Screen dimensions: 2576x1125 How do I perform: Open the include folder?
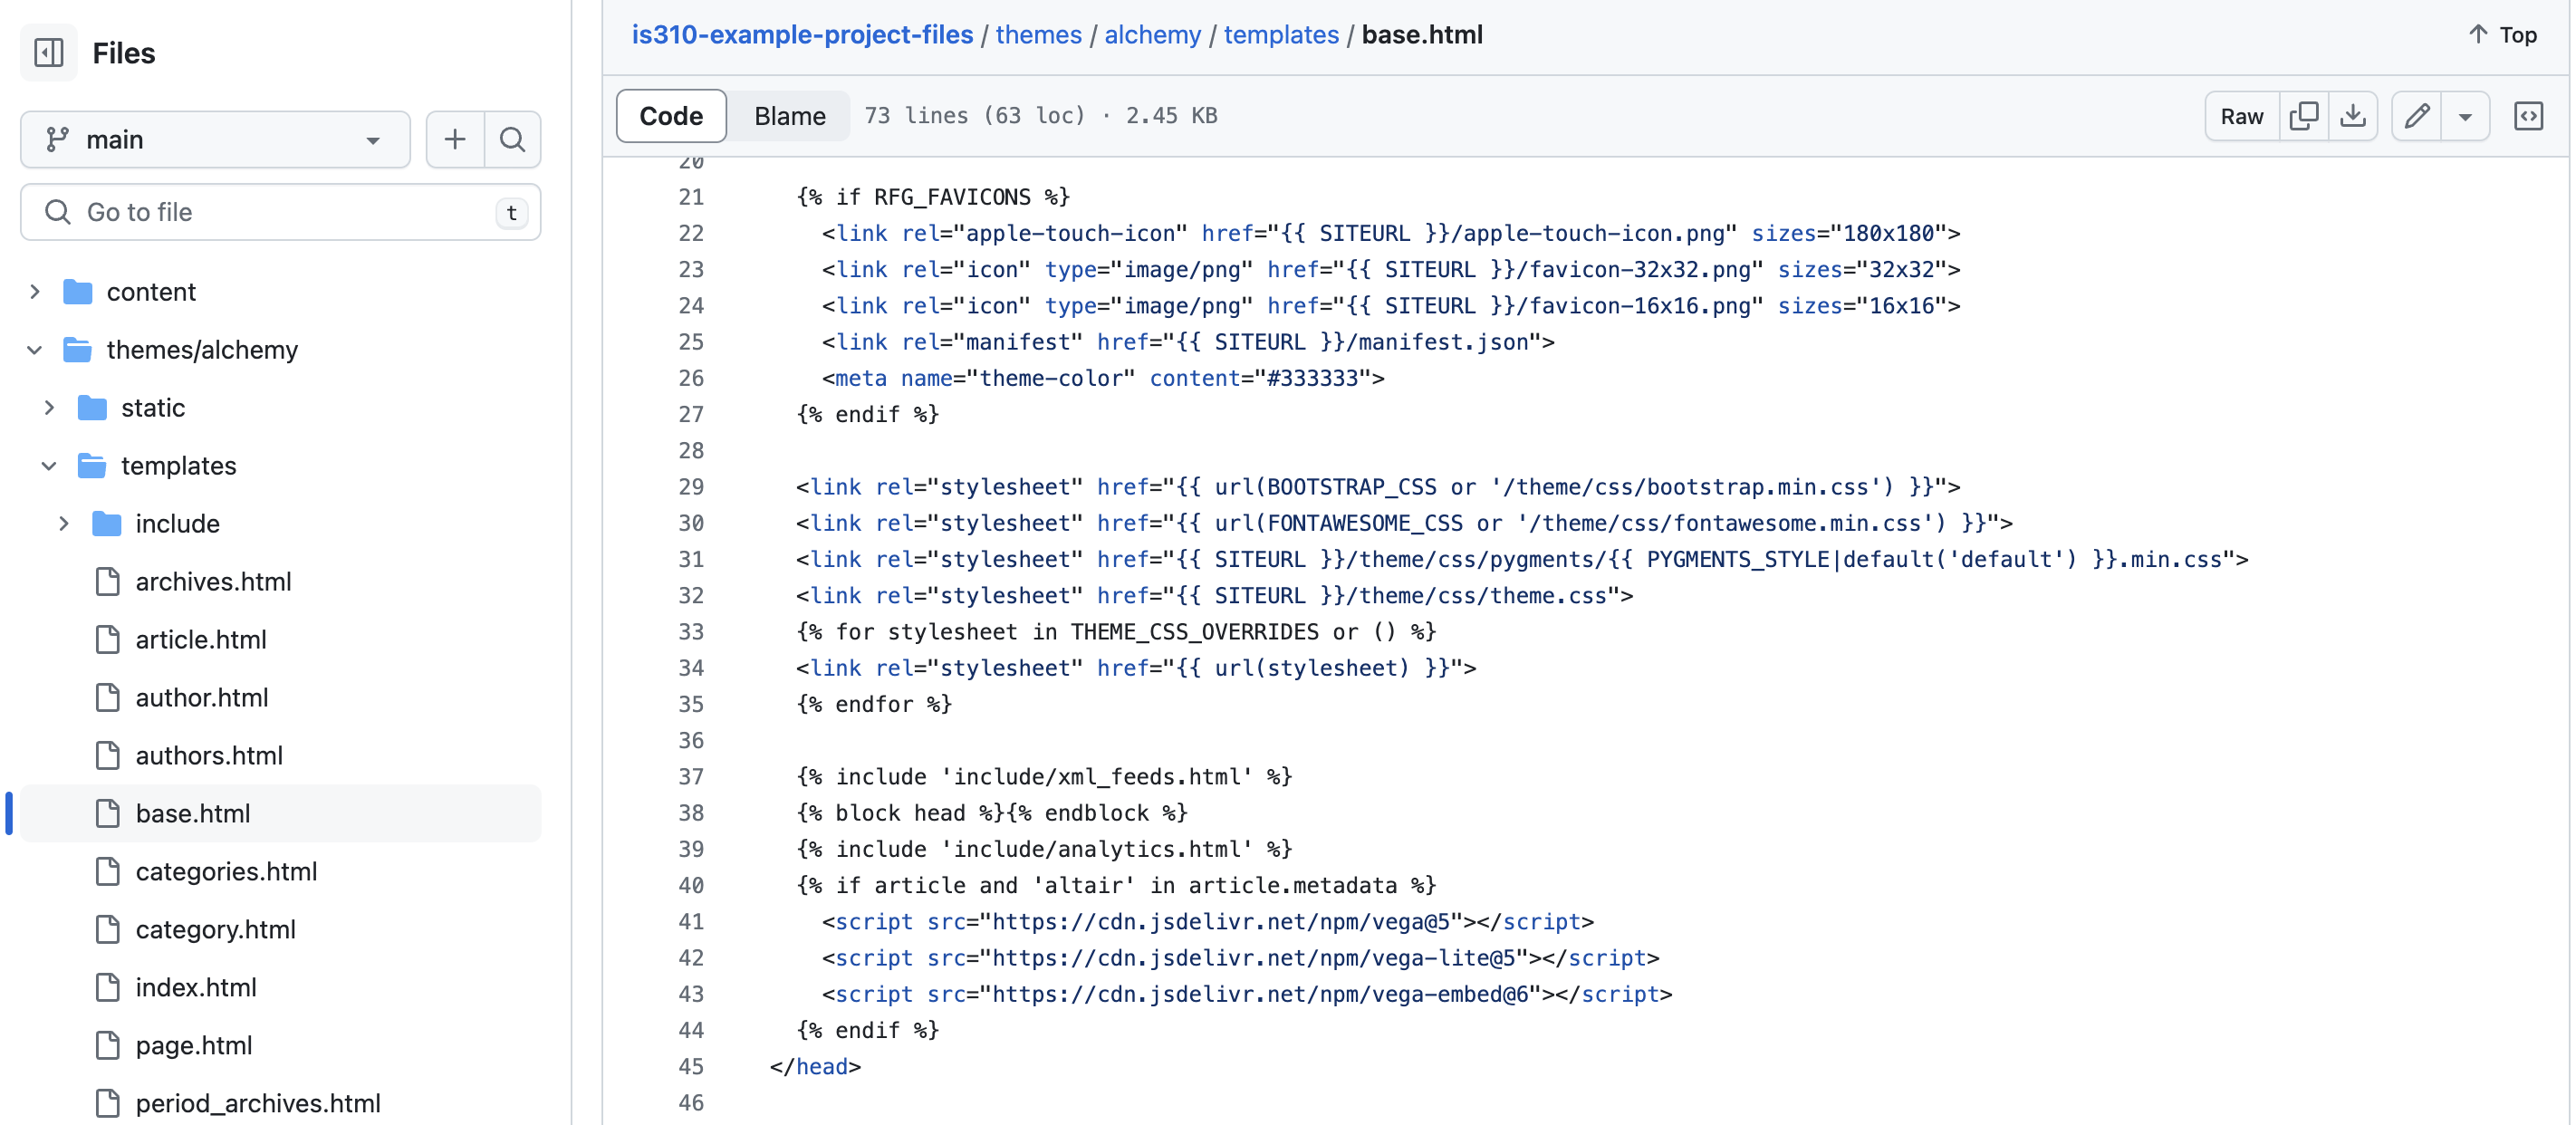(178, 524)
